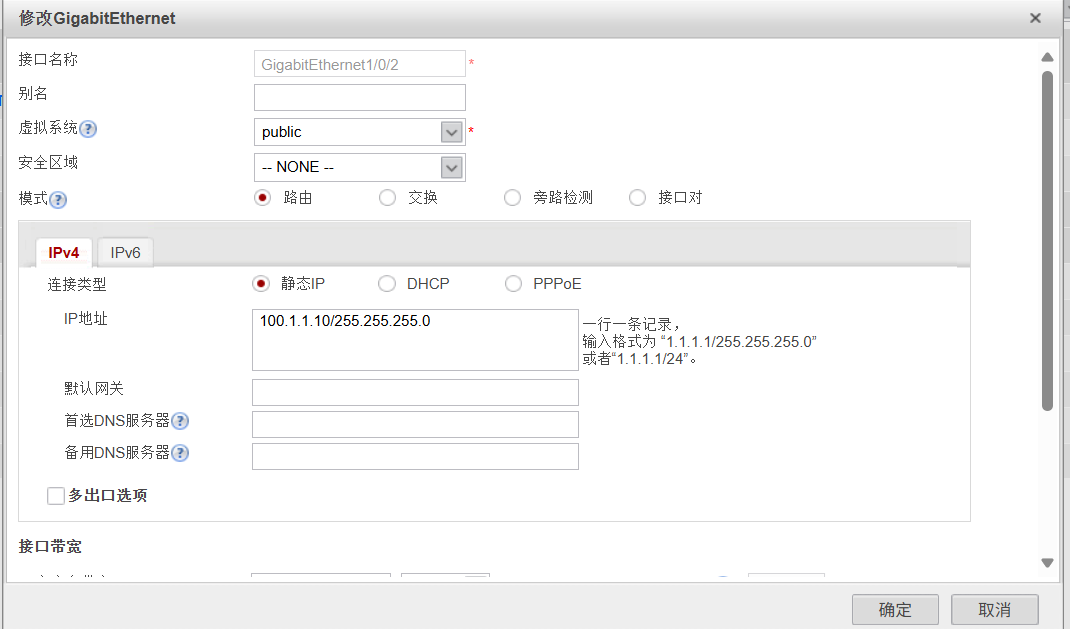The image size is (1070, 629).
Task: Switch connection type to DHCP
Action: (387, 283)
